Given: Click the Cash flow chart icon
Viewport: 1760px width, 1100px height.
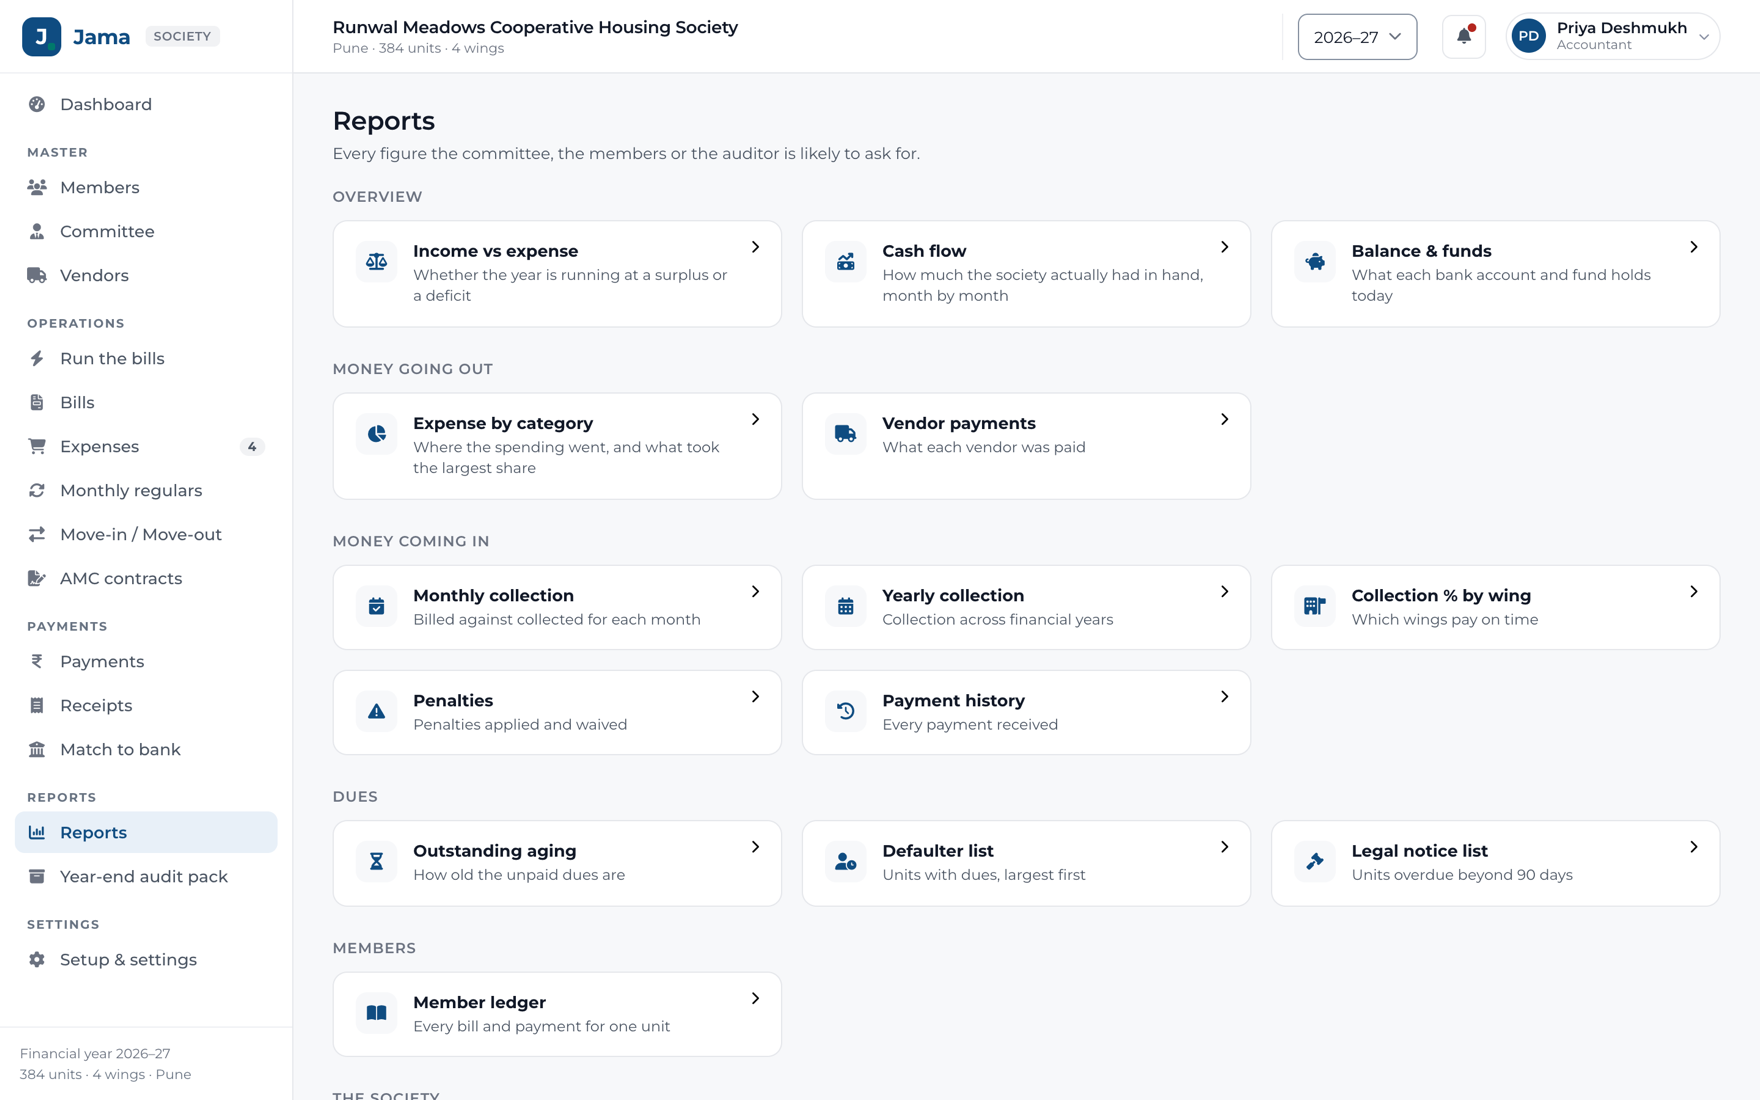Looking at the screenshot, I should click(x=846, y=262).
